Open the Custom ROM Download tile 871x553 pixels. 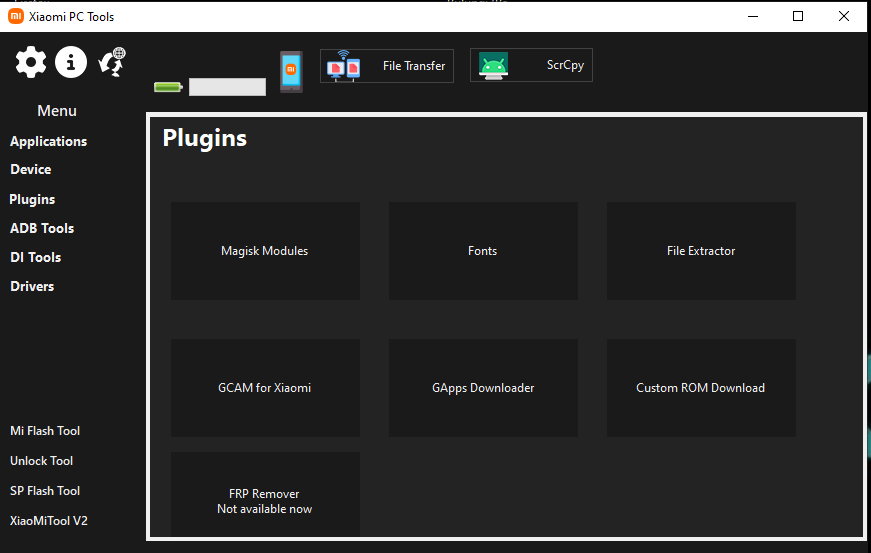(701, 388)
